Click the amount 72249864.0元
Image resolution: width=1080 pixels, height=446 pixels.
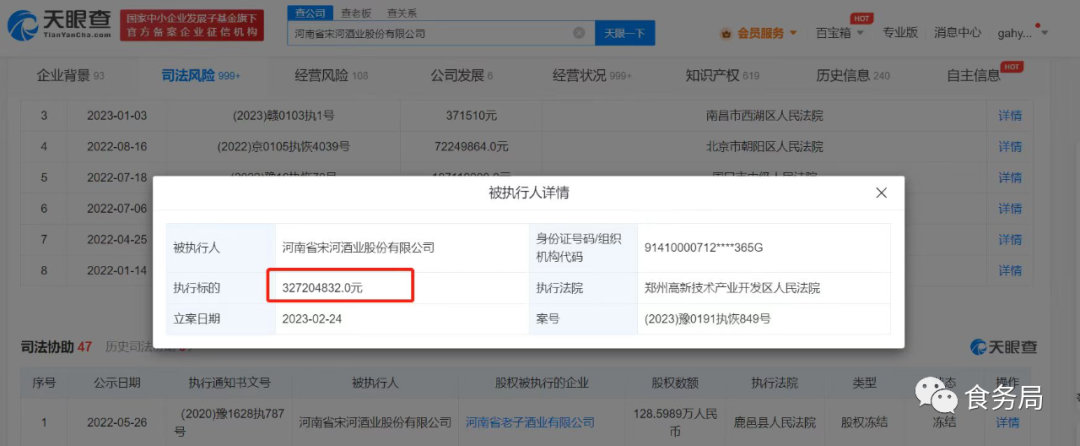click(471, 147)
